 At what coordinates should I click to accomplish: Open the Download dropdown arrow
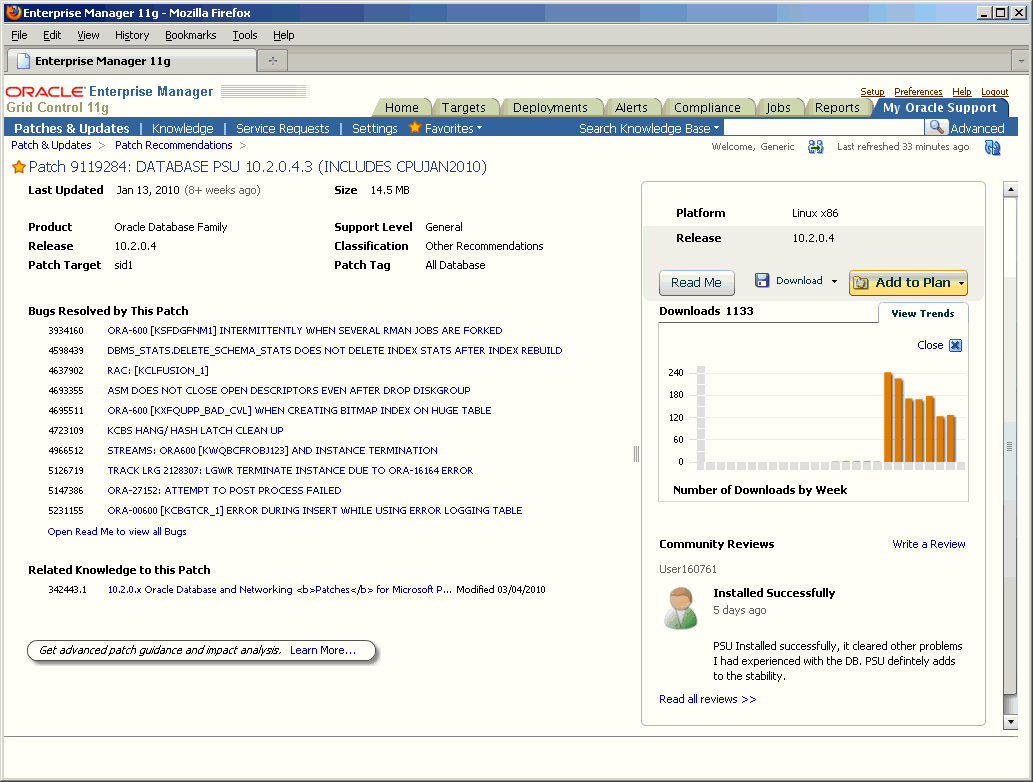(x=834, y=281)
